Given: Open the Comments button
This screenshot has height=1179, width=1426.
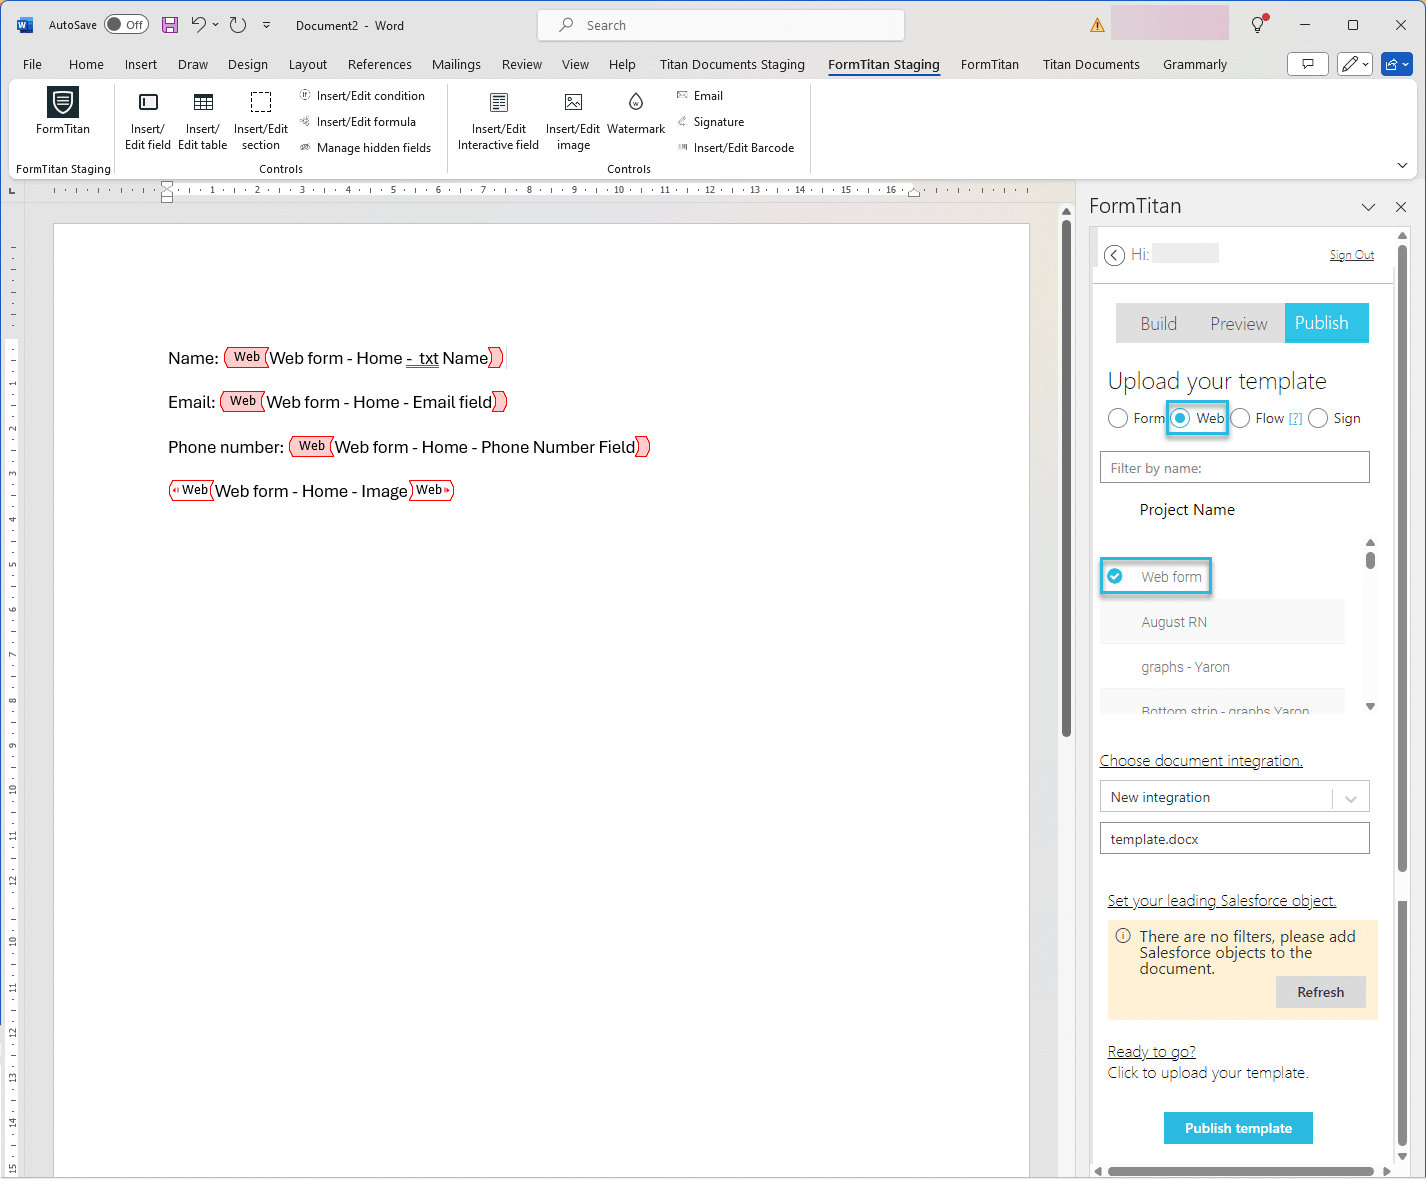Looking at the screenshot, I should point(1308,64).
